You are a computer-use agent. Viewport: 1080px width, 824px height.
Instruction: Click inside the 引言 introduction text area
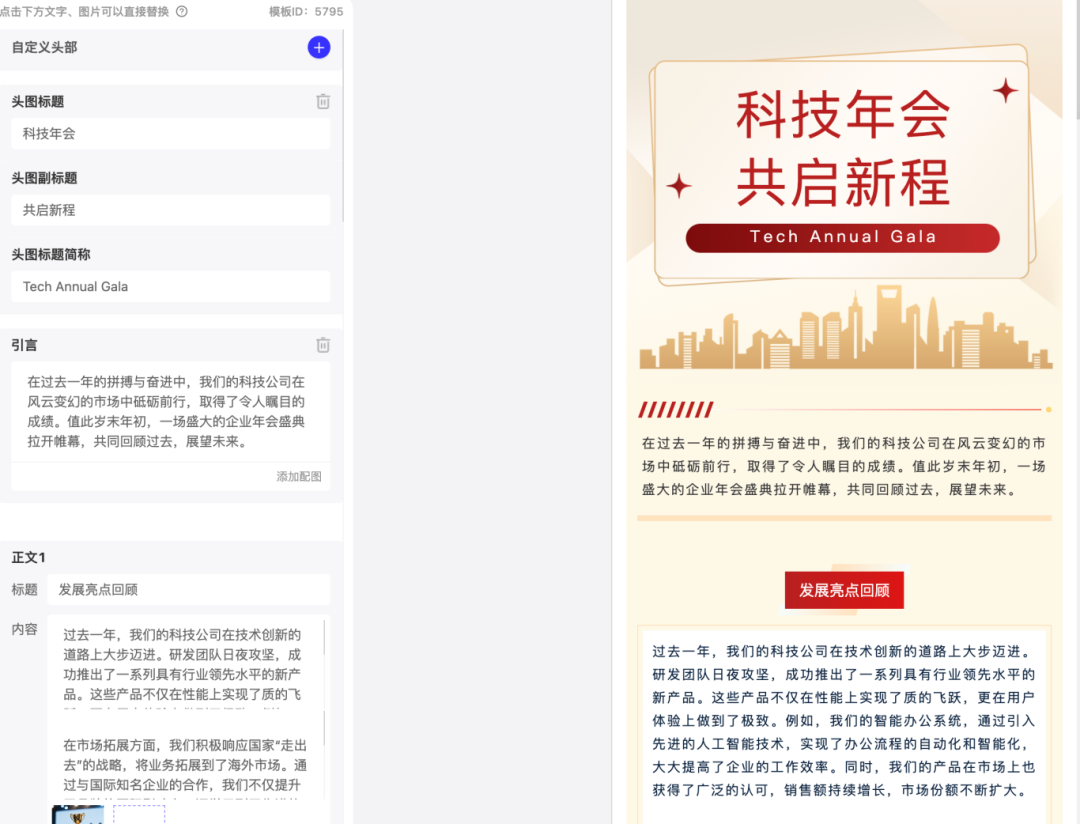(170, 415)
